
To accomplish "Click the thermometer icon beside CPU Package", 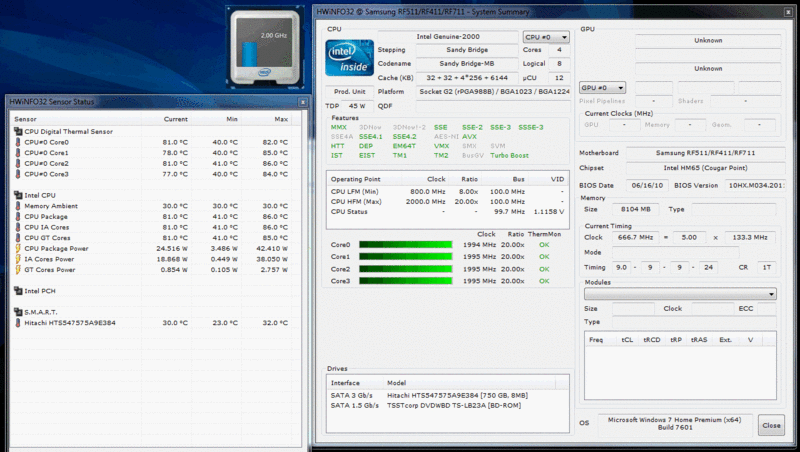I will pos(18,217).
